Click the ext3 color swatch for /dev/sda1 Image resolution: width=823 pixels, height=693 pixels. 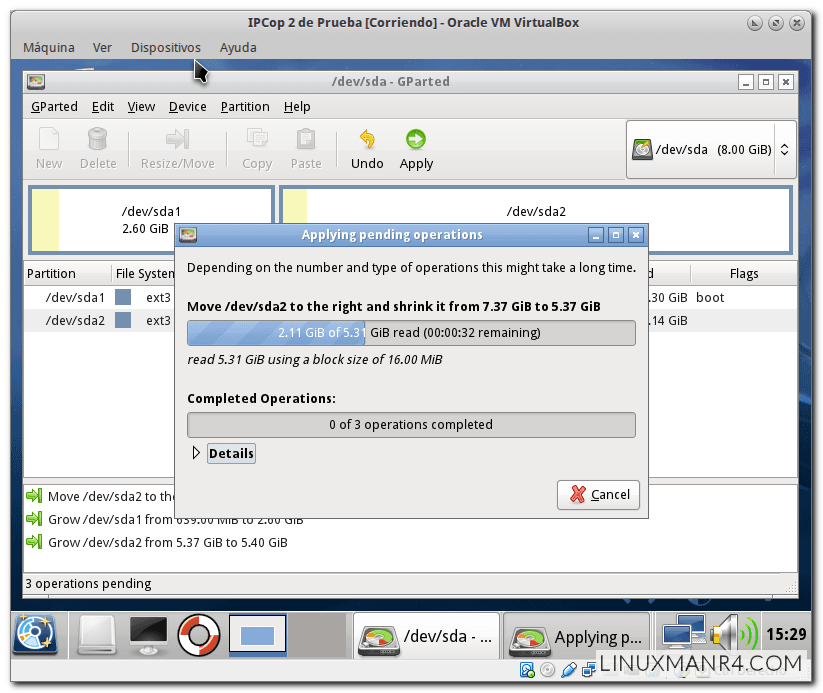point(123,297)
